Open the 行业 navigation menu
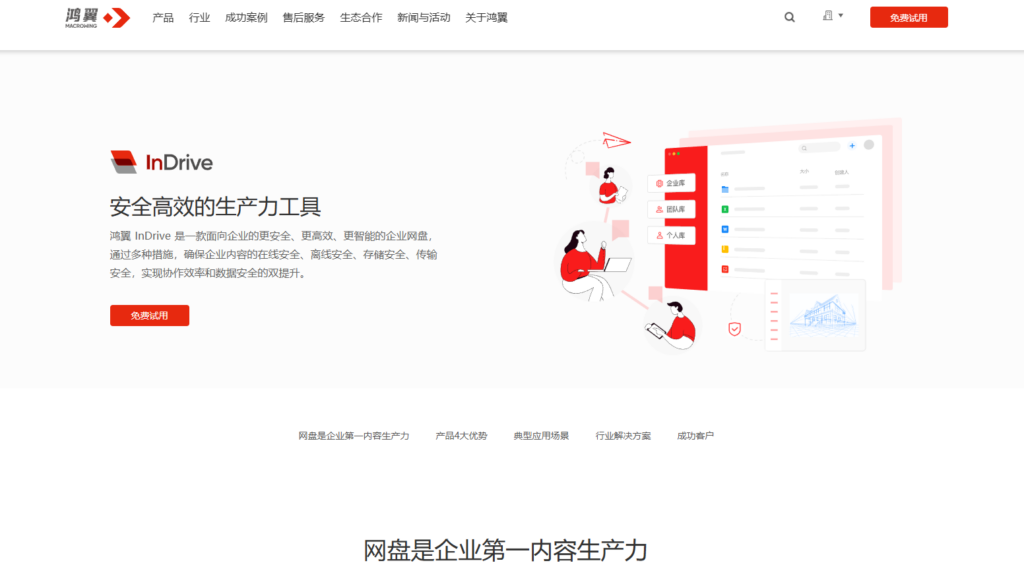The height and width of the screenshot is (569, 1024). point(200,18)
